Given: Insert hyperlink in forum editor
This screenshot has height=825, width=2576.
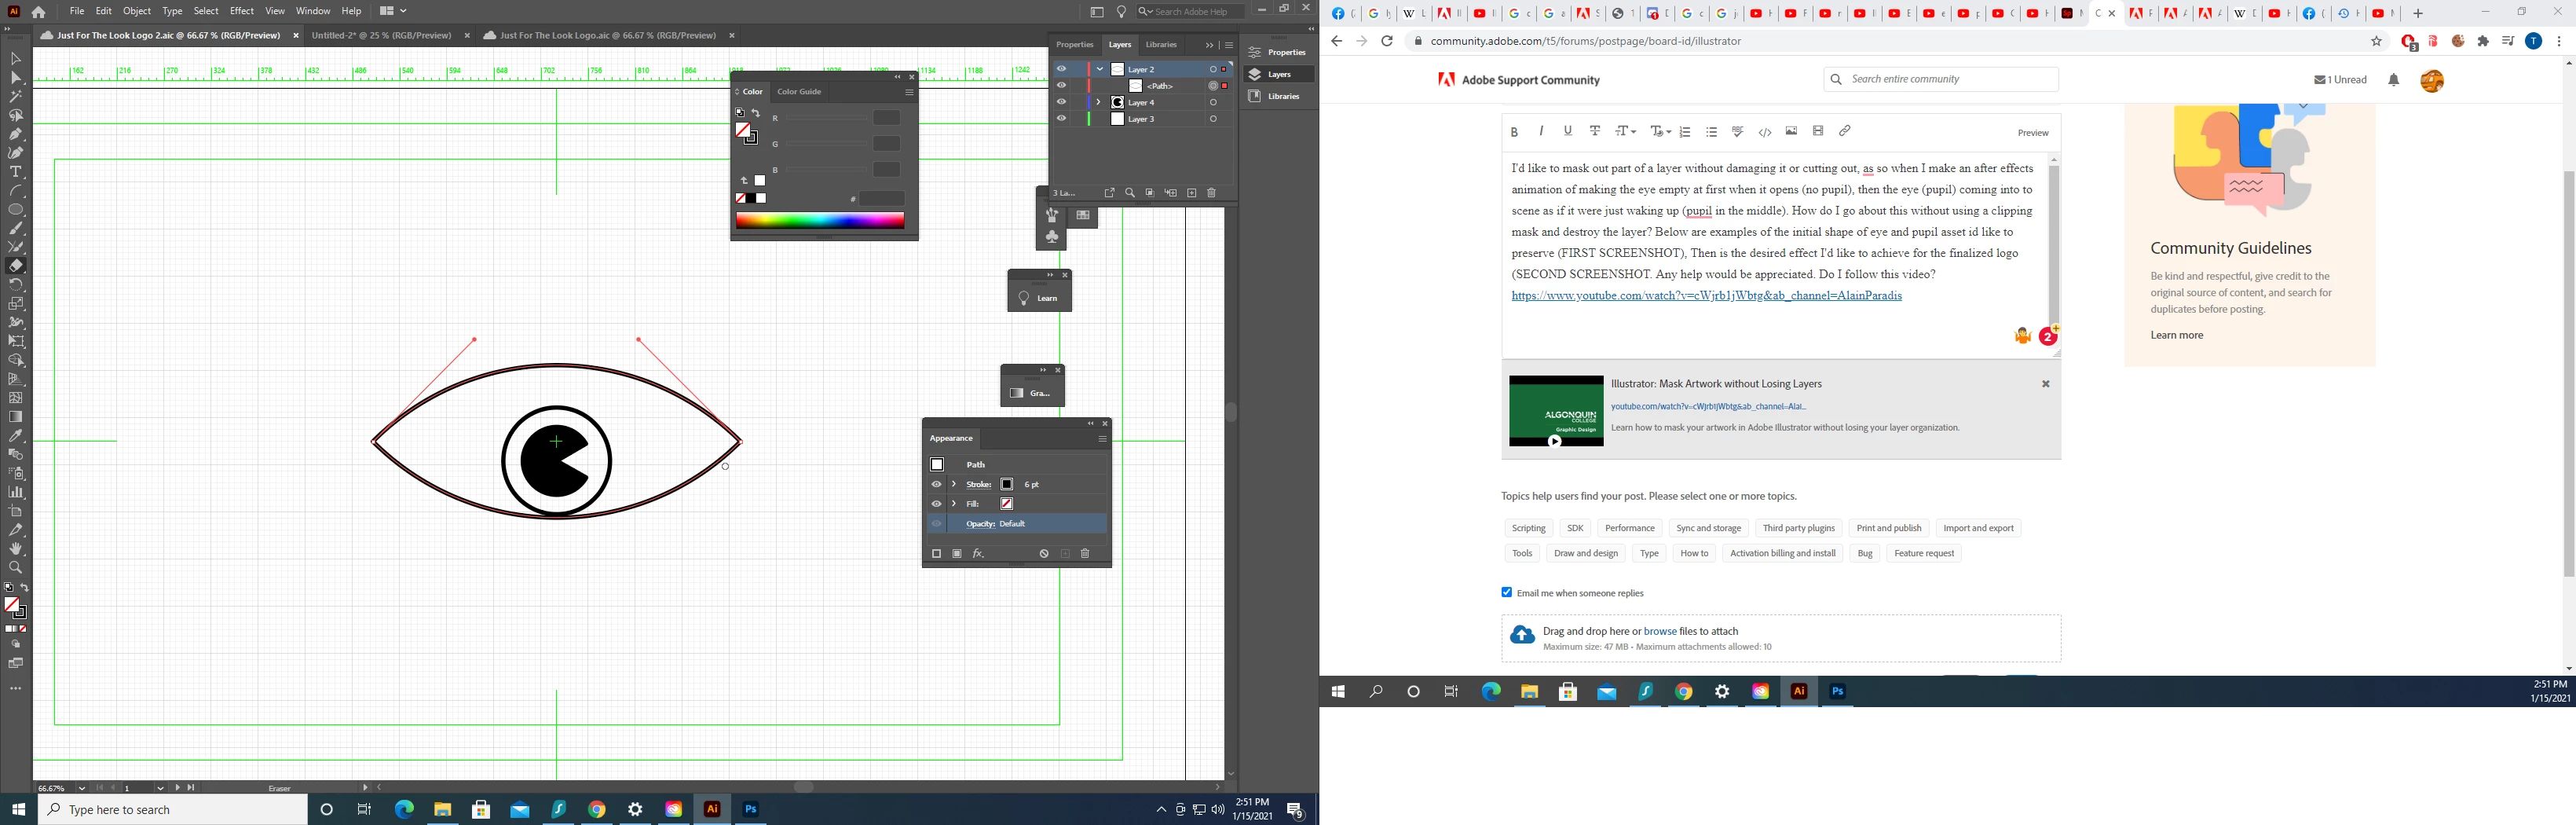Looking at the screenshot, I should [1844, 131].
